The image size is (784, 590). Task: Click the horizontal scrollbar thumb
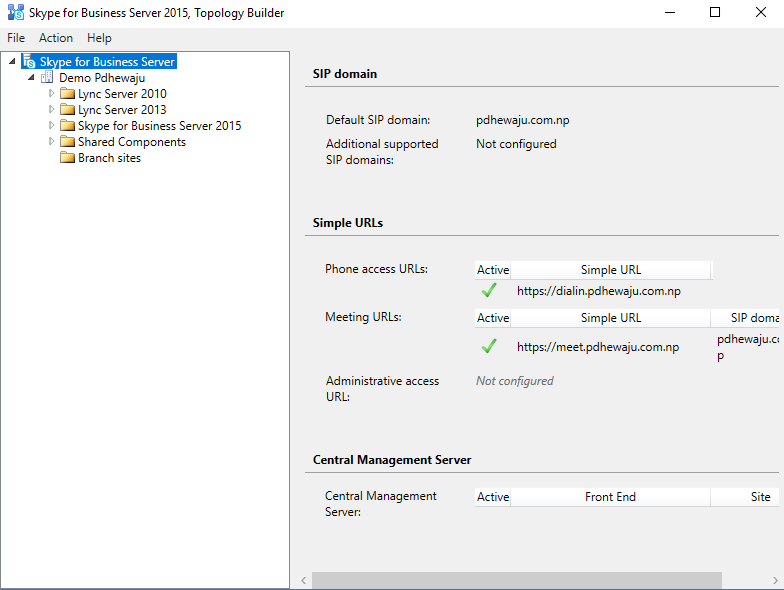516,580
